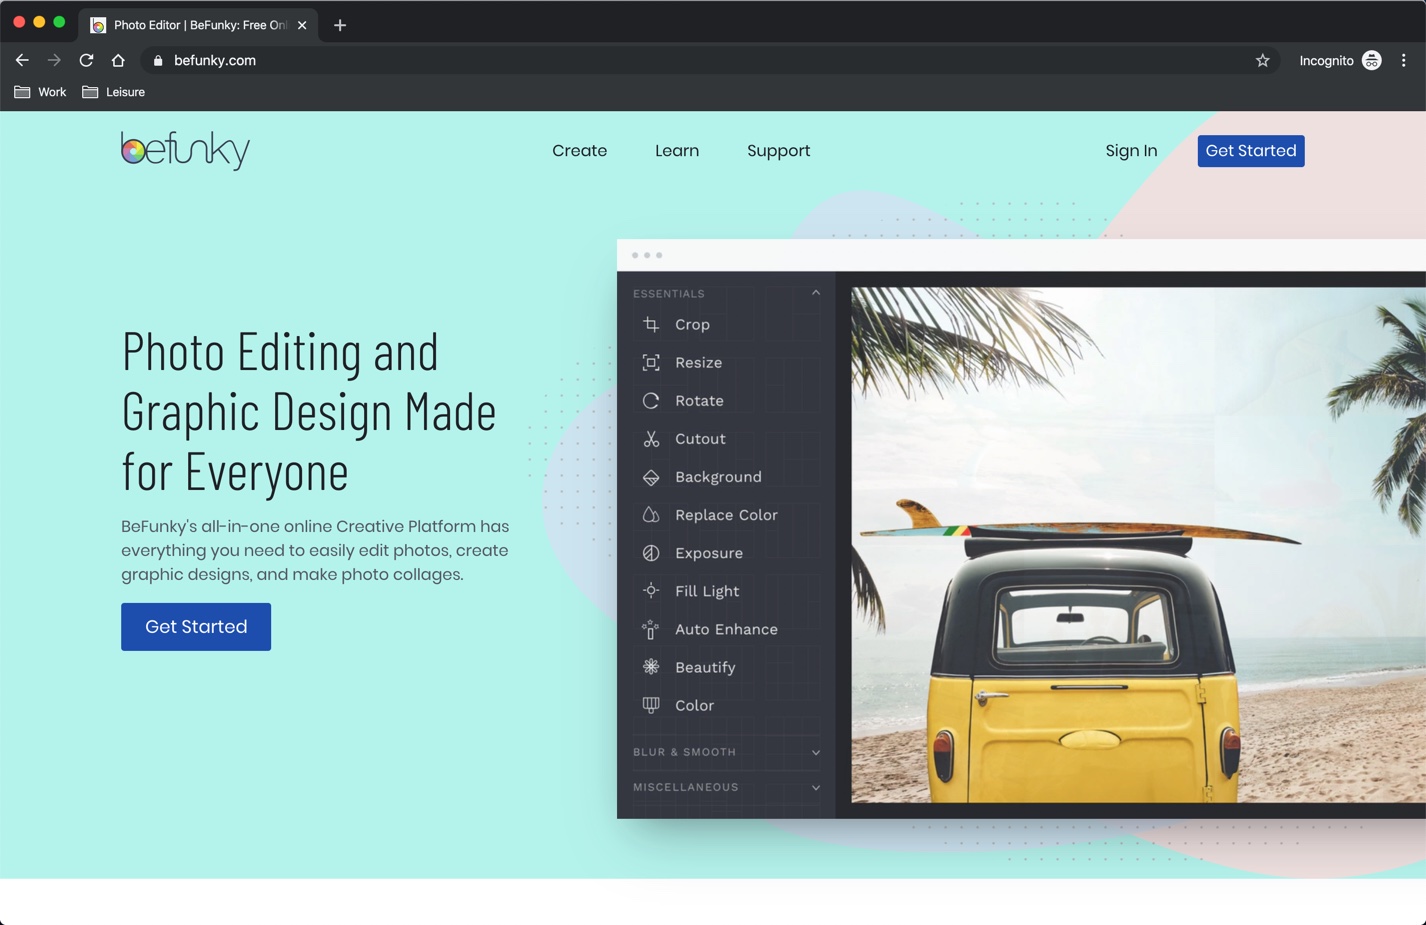Open the Support menu

(778, 151)
